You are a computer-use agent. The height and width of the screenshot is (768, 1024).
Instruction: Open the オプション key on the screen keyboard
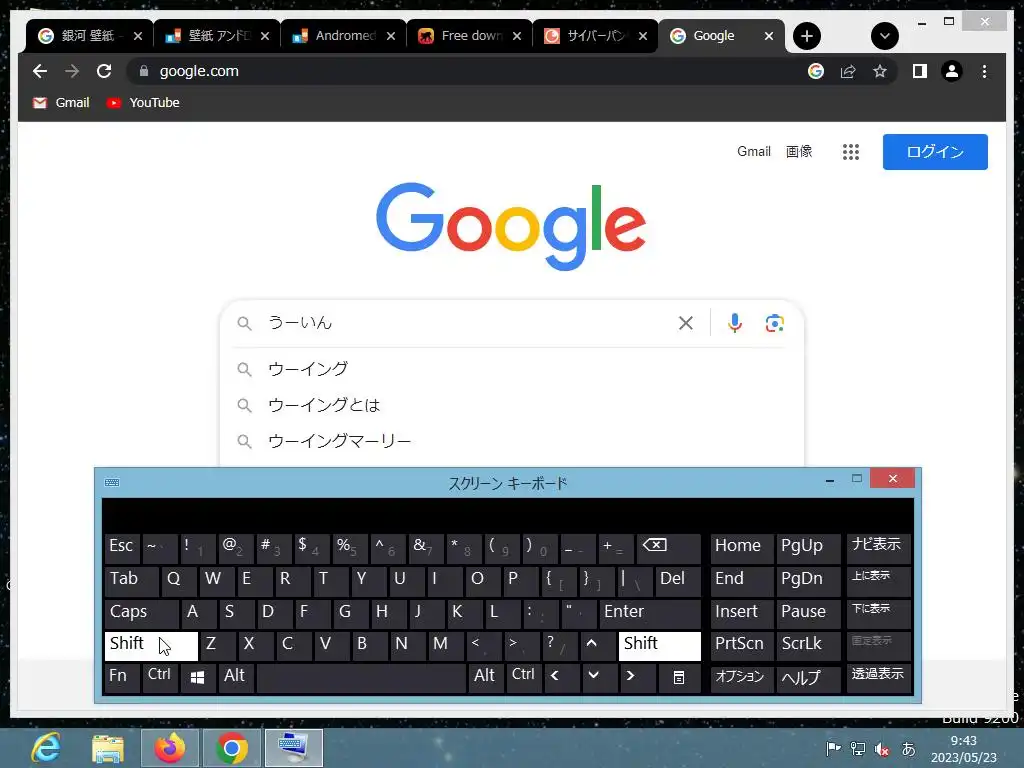point(741,677)
